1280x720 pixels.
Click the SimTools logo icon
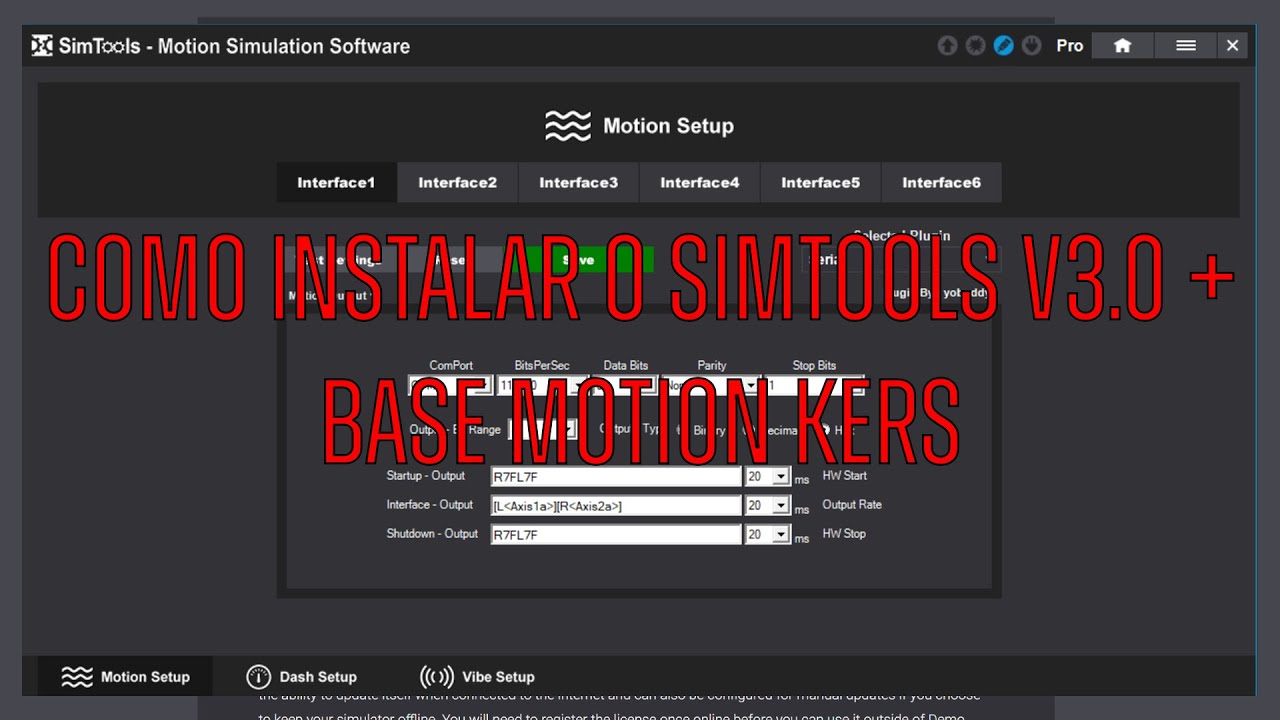point(42,46)
